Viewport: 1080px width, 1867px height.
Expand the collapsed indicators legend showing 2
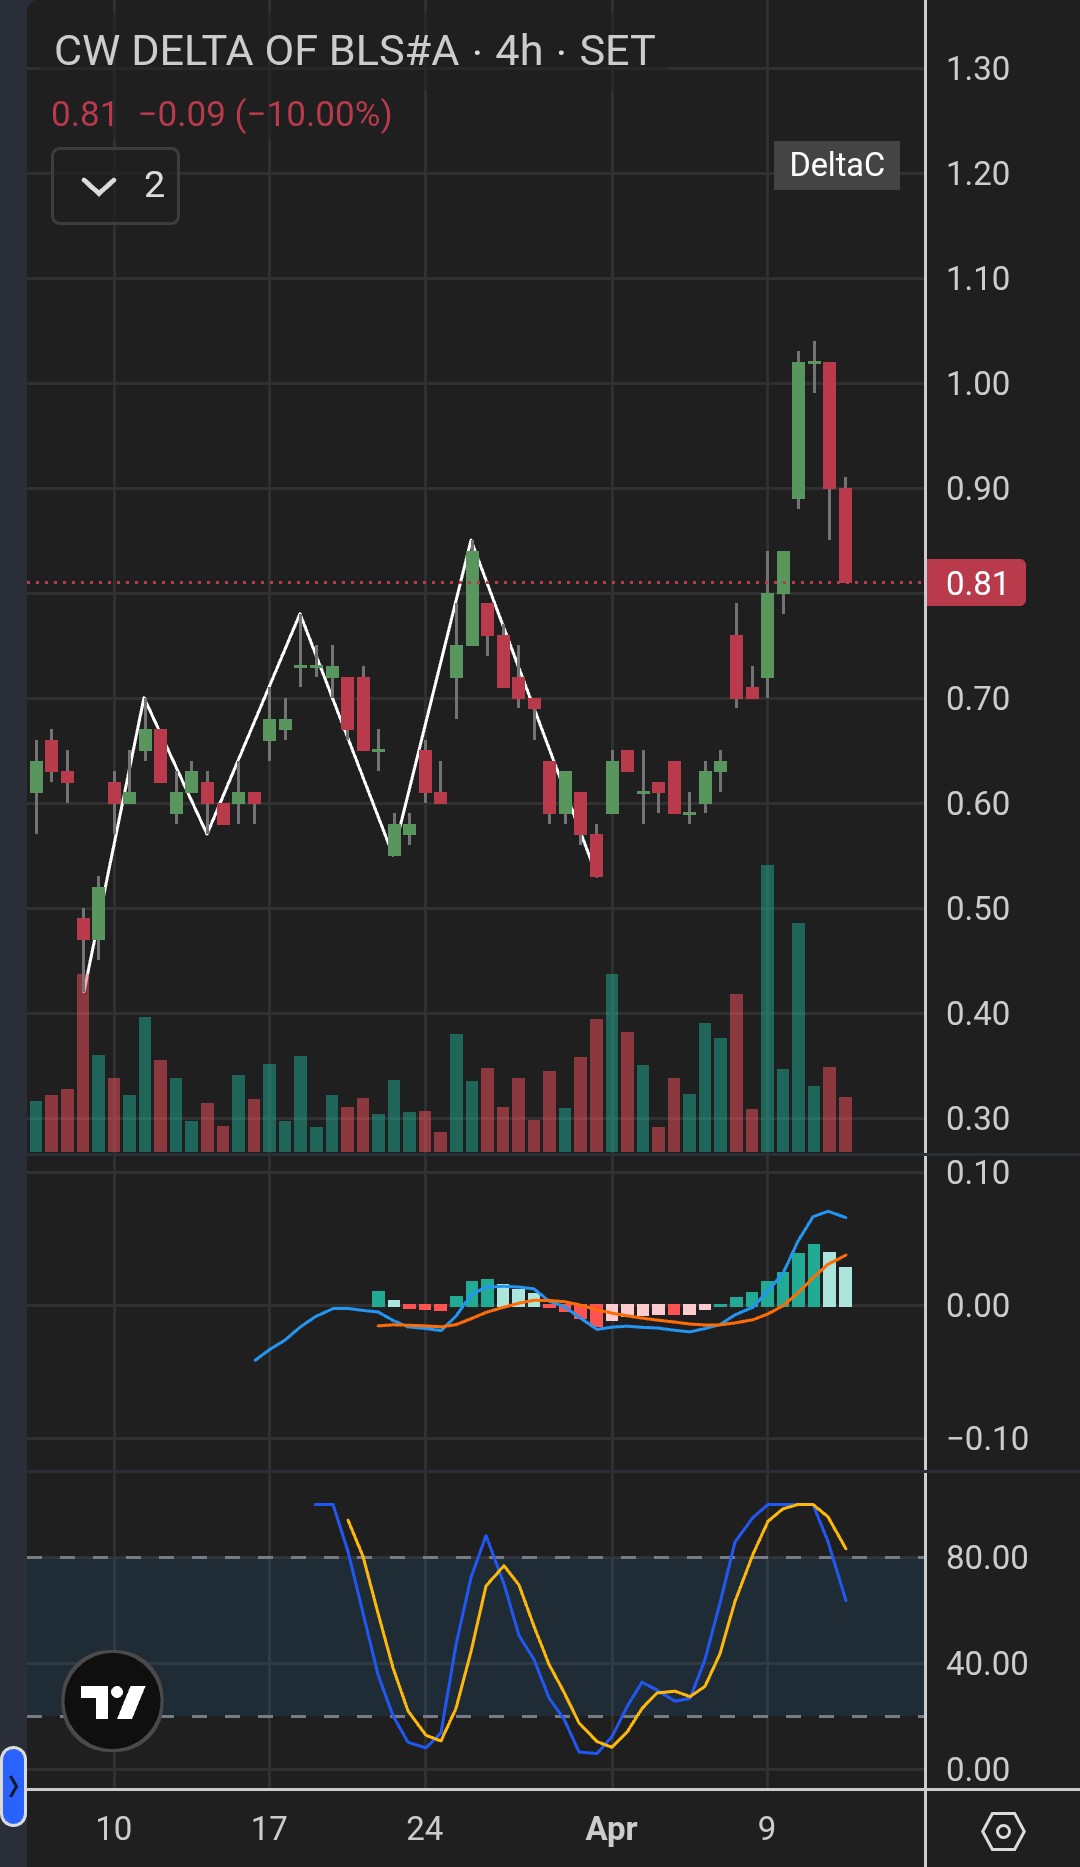click(115, 186)
